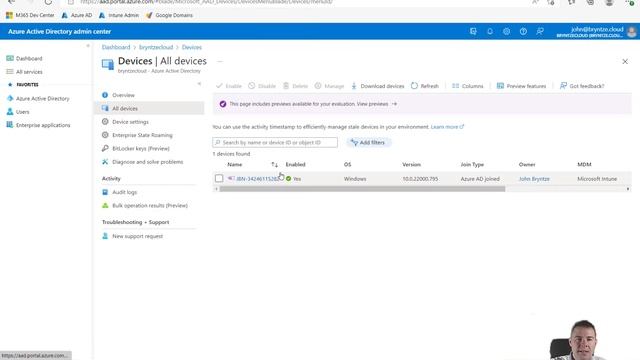Click the bryntzecloud breadcrumb link
Screen dimensions: 640x360
pos(156,47)
